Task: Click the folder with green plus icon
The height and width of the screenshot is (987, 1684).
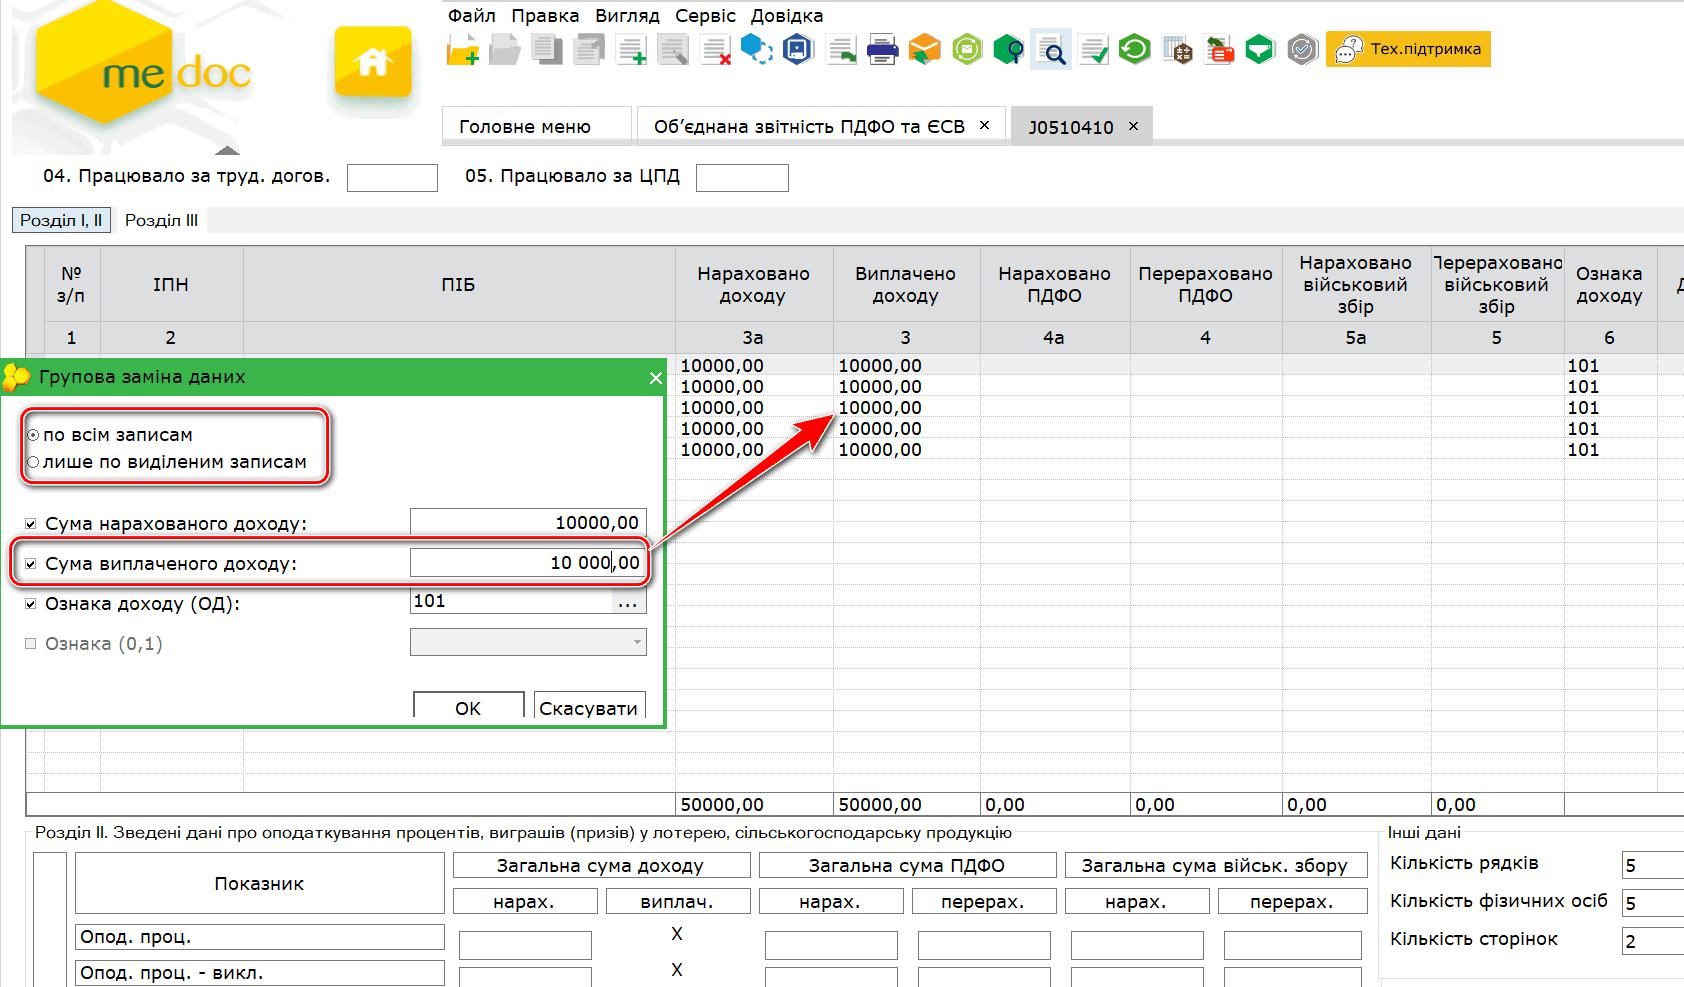Action: pyautogui.click(x=463, y=49)
